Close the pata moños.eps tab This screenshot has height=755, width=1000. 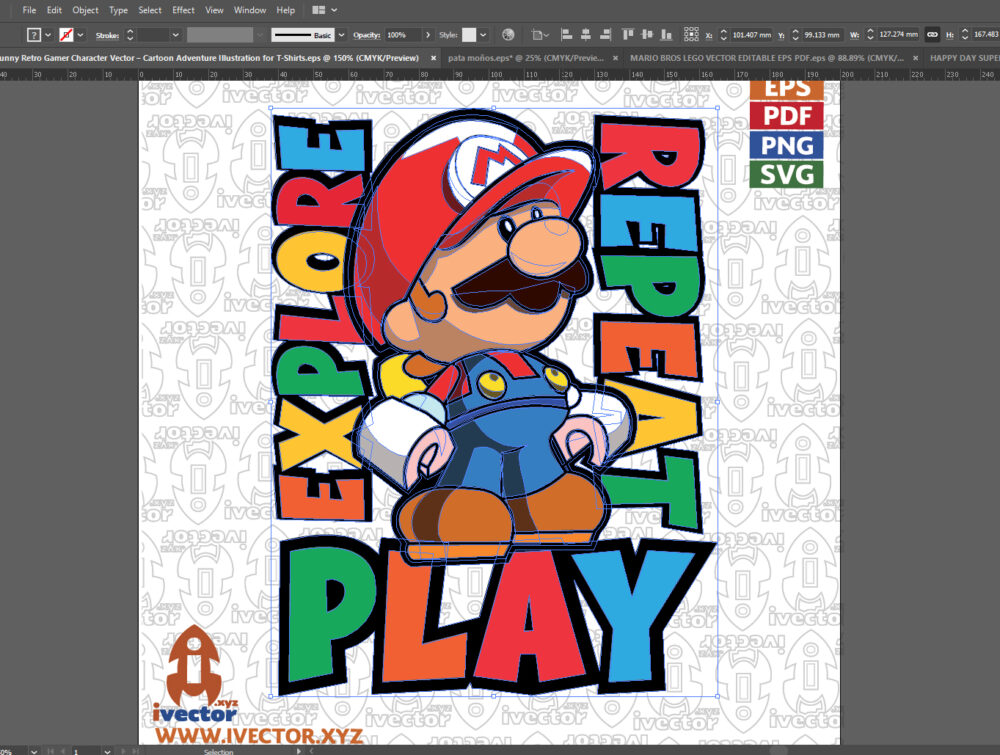615,58
